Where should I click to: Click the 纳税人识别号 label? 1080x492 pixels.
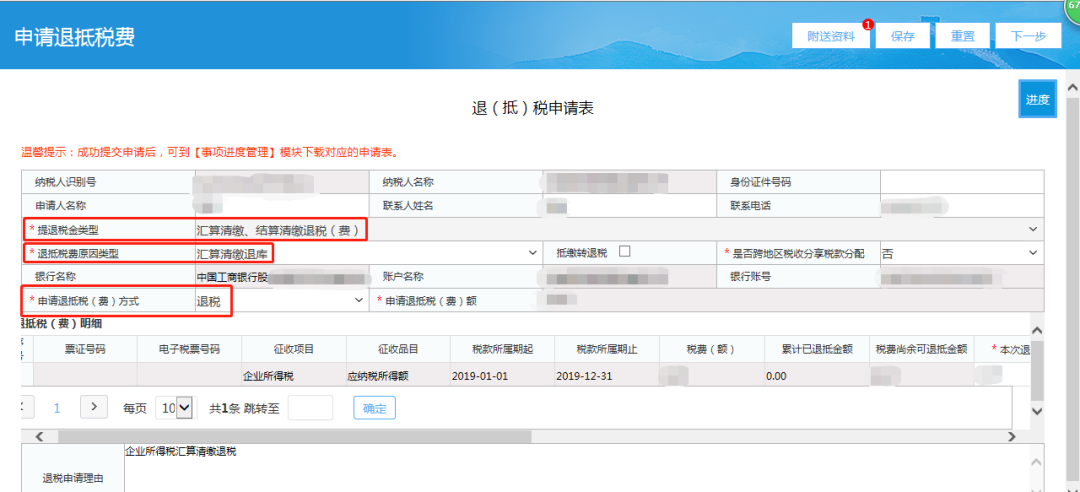[66, 182]
